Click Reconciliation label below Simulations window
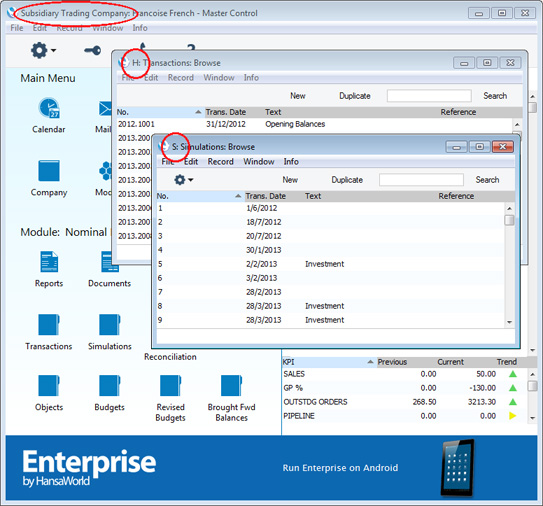Screen dimensions: 543x506 pos(170,357)
